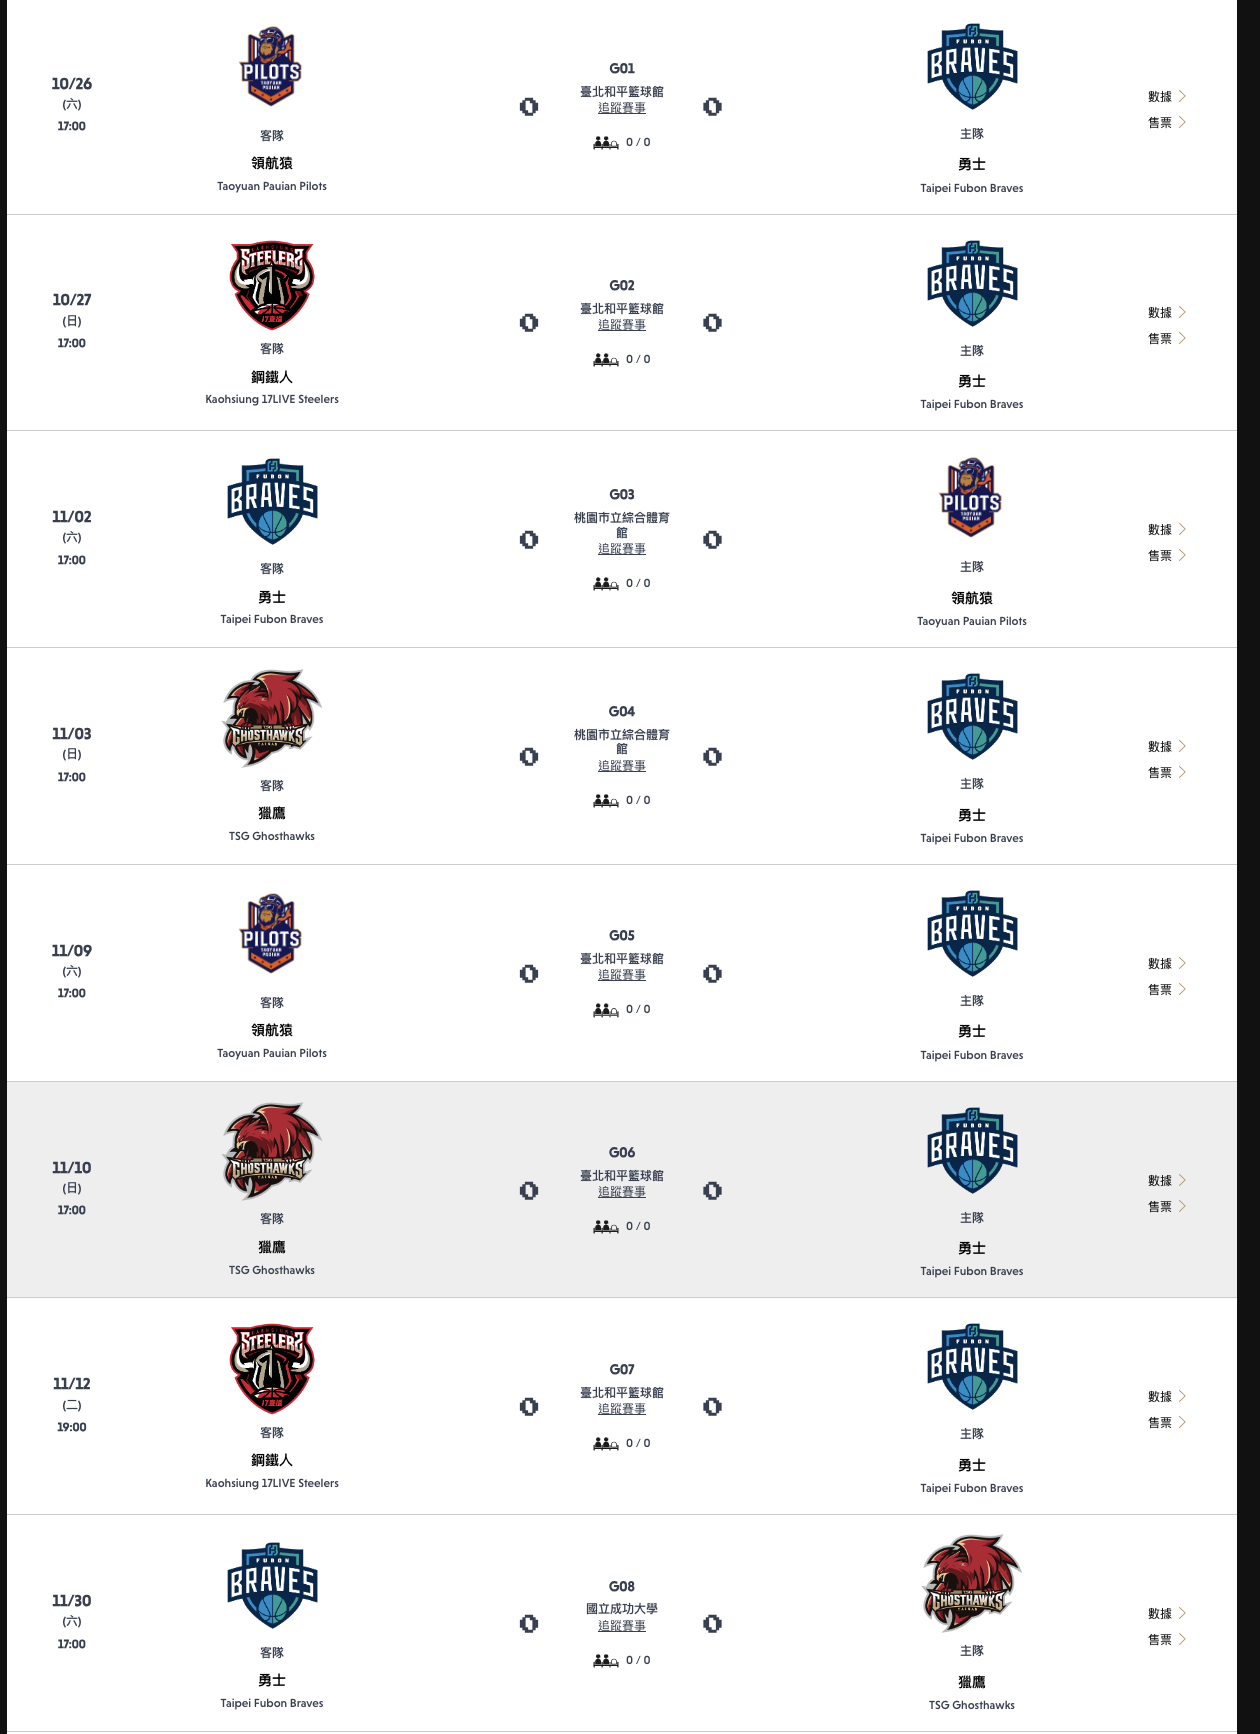This screenshot has width=1260, height=1734.
Task: Click the Ghosthawks home logo in game G08
Action: point(971,1584)
